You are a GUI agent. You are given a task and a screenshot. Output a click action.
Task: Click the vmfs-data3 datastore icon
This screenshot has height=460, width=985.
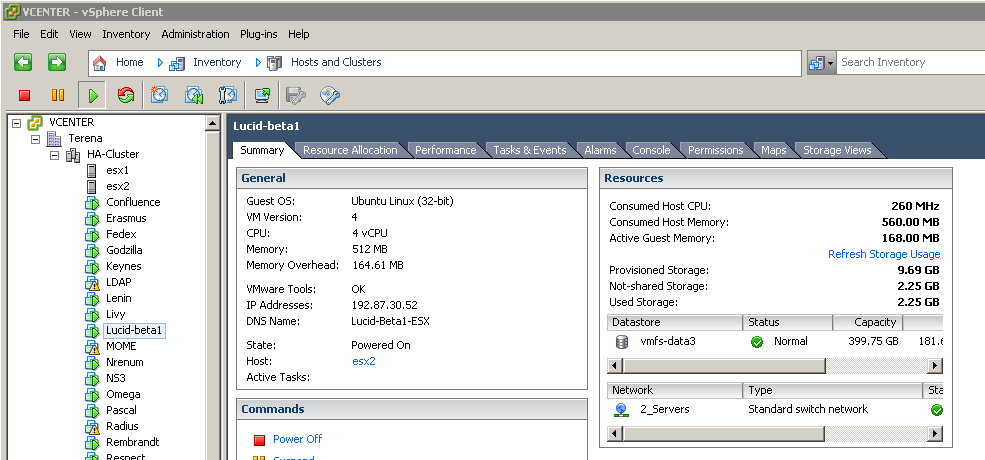[x=622, y=342]
